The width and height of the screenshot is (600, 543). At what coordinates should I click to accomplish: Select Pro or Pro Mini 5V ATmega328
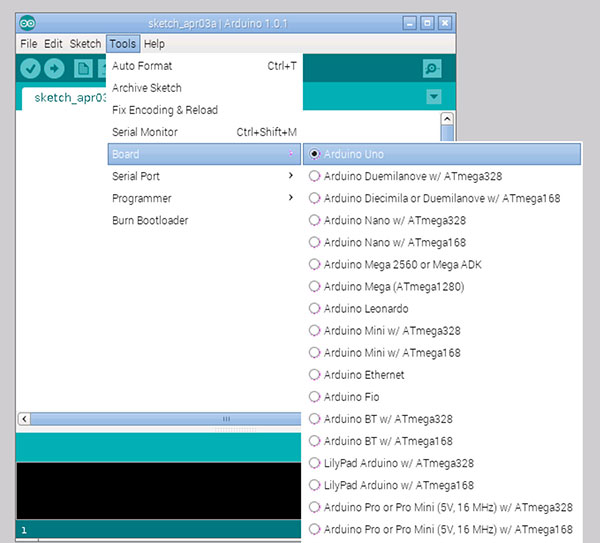coord(442,507)
